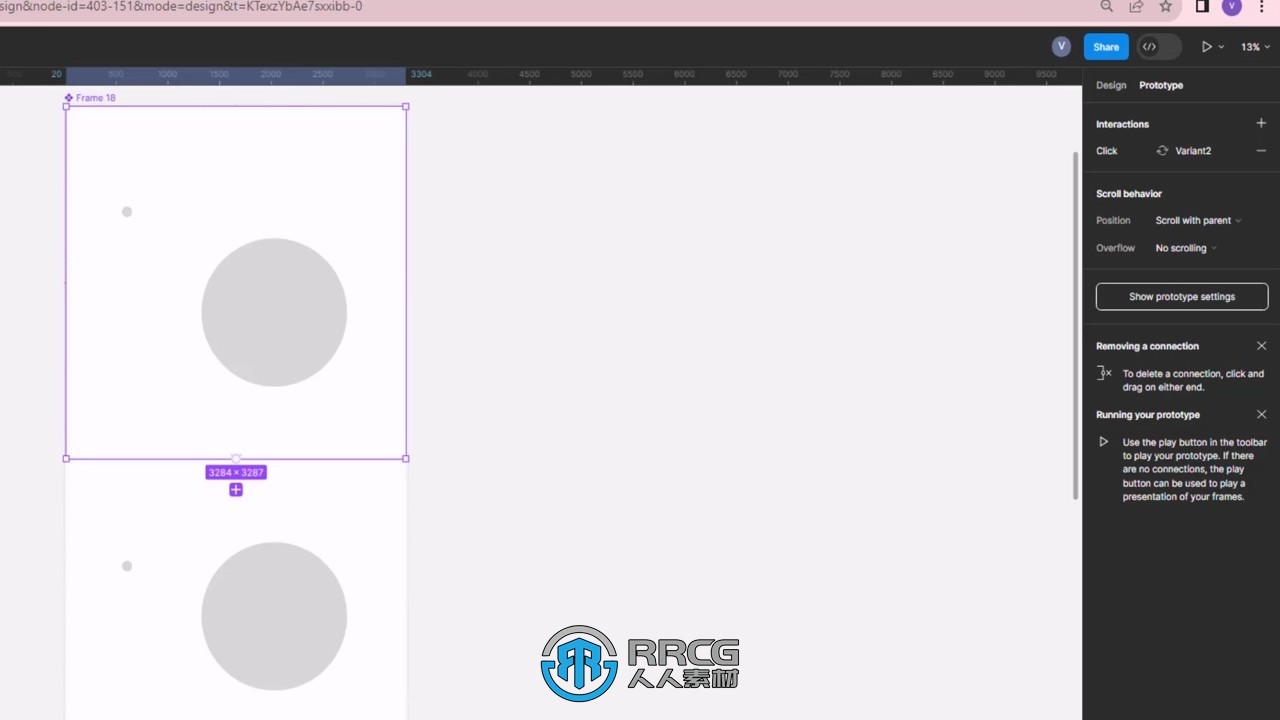Click the 3284 × 3287 size badge
1280x720 pixels.
[x=236, y=472]
